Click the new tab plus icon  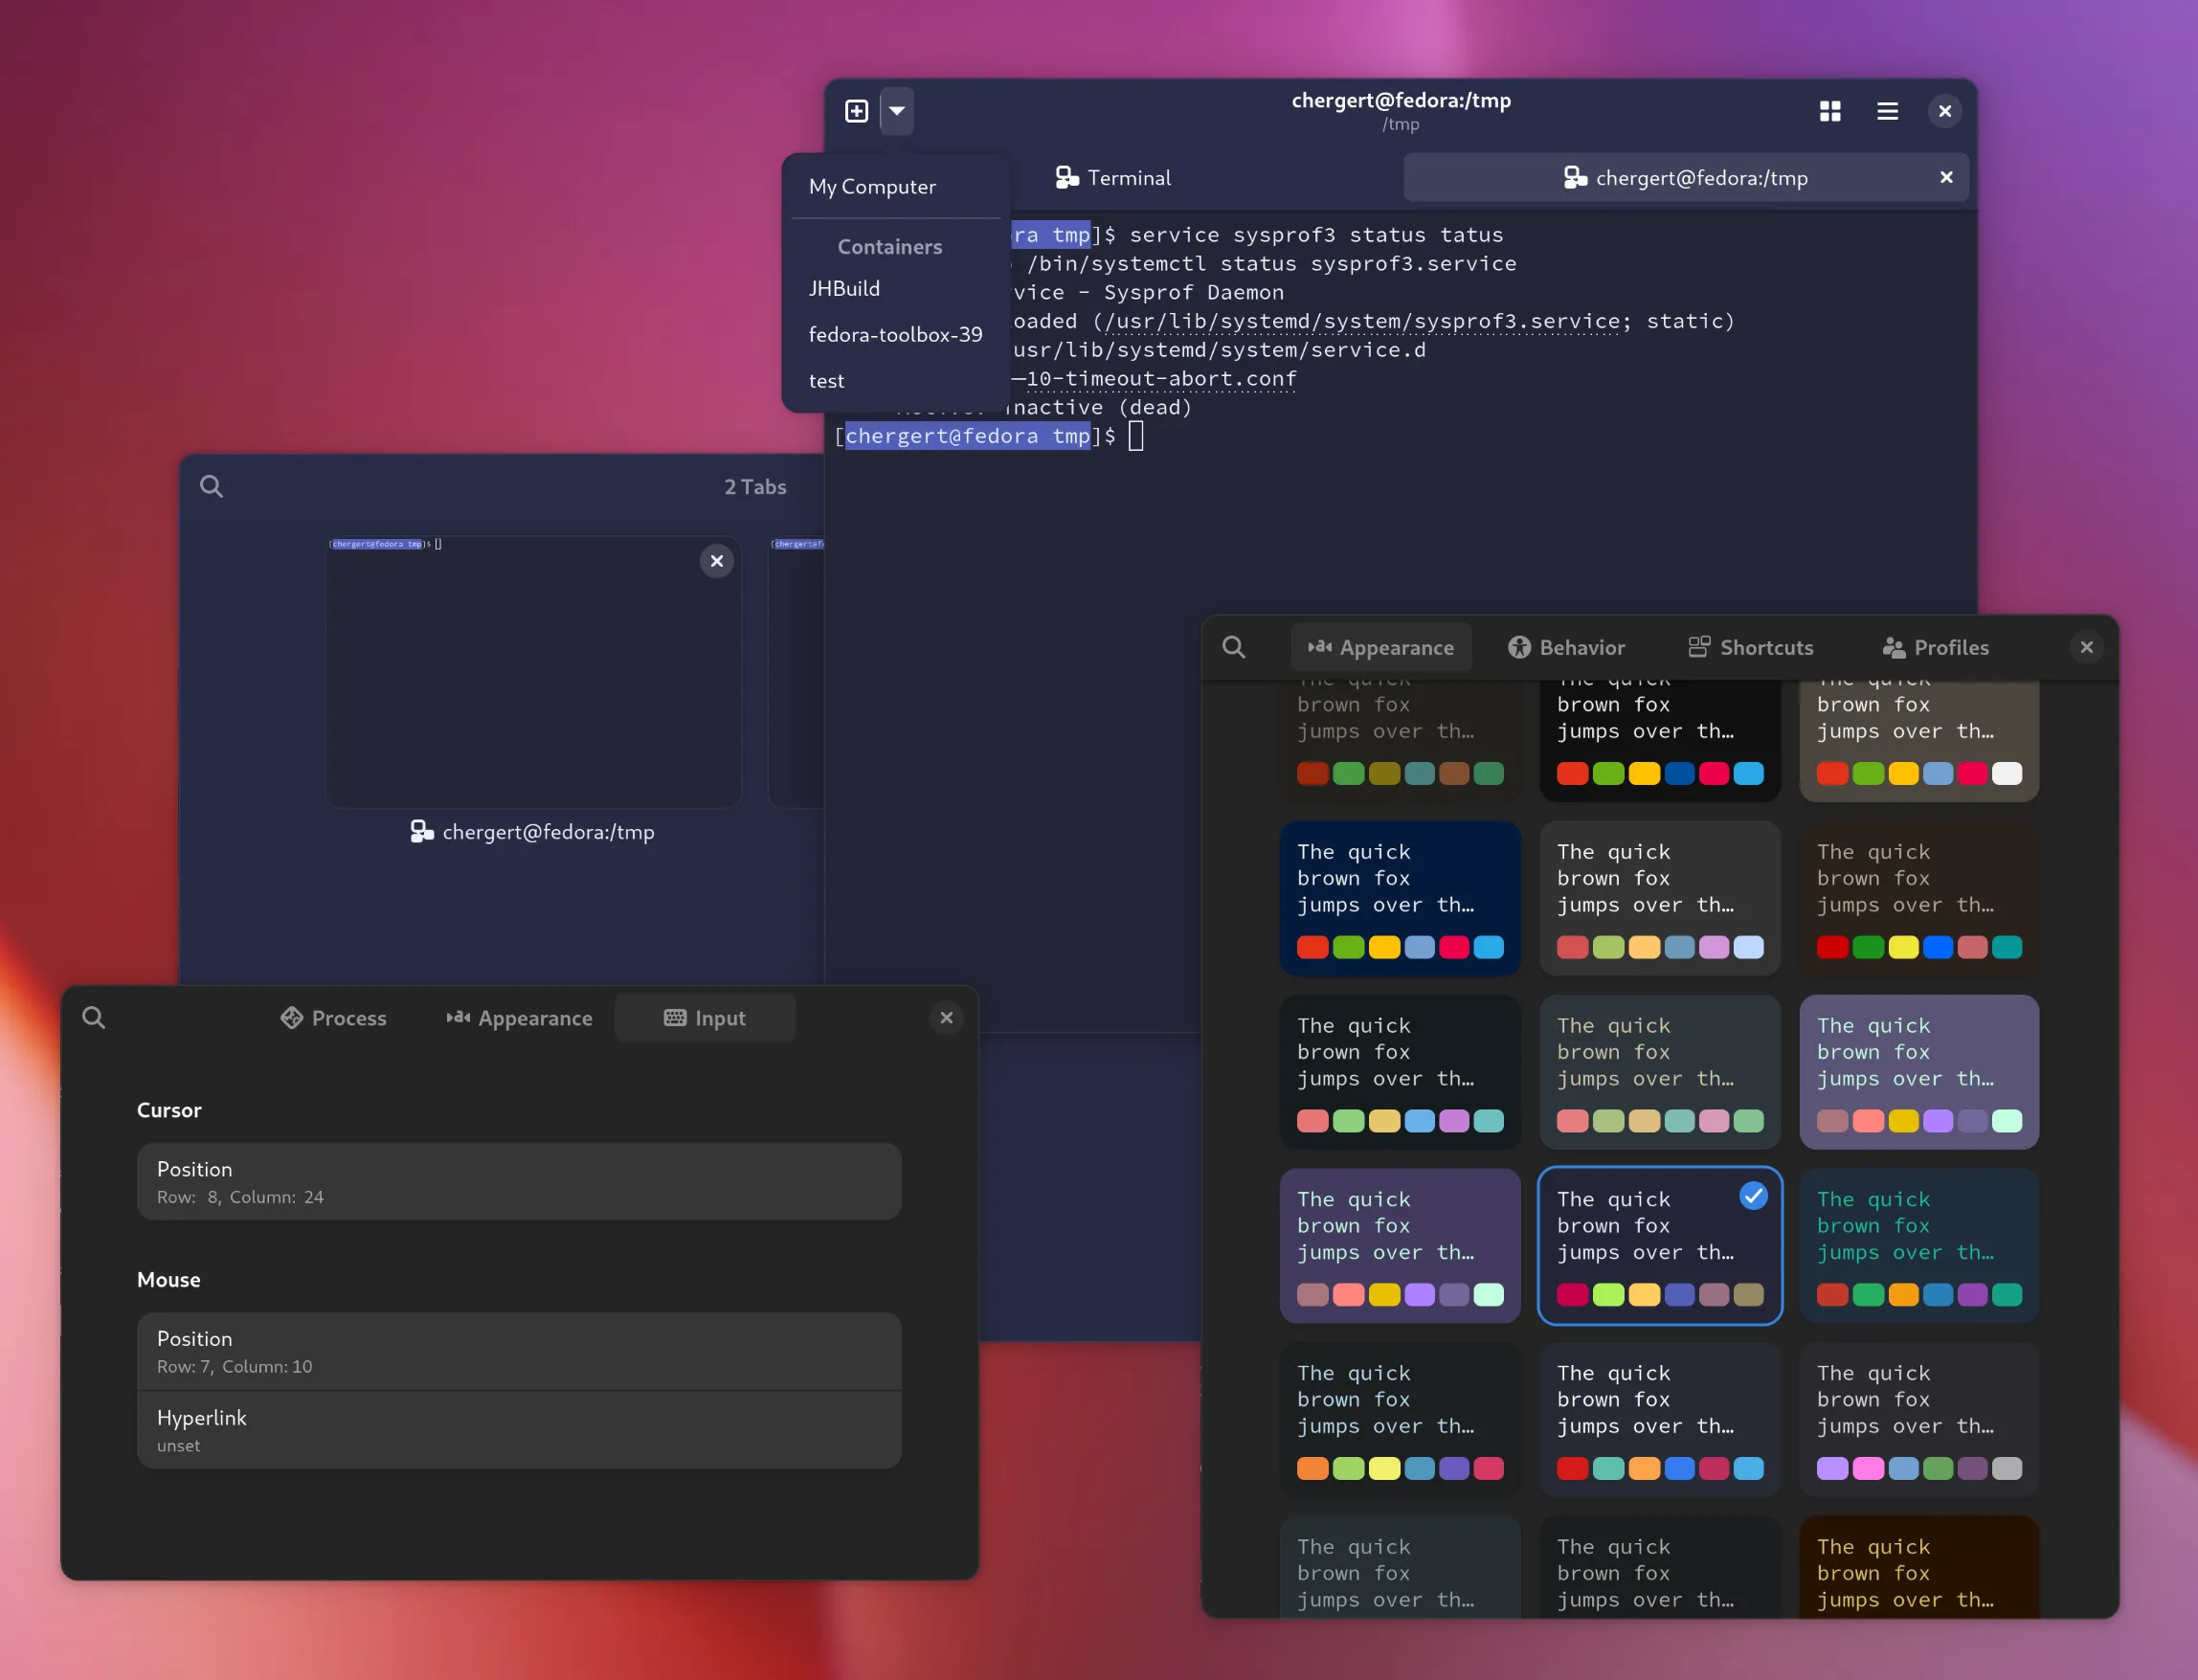(x=856, y=111)
